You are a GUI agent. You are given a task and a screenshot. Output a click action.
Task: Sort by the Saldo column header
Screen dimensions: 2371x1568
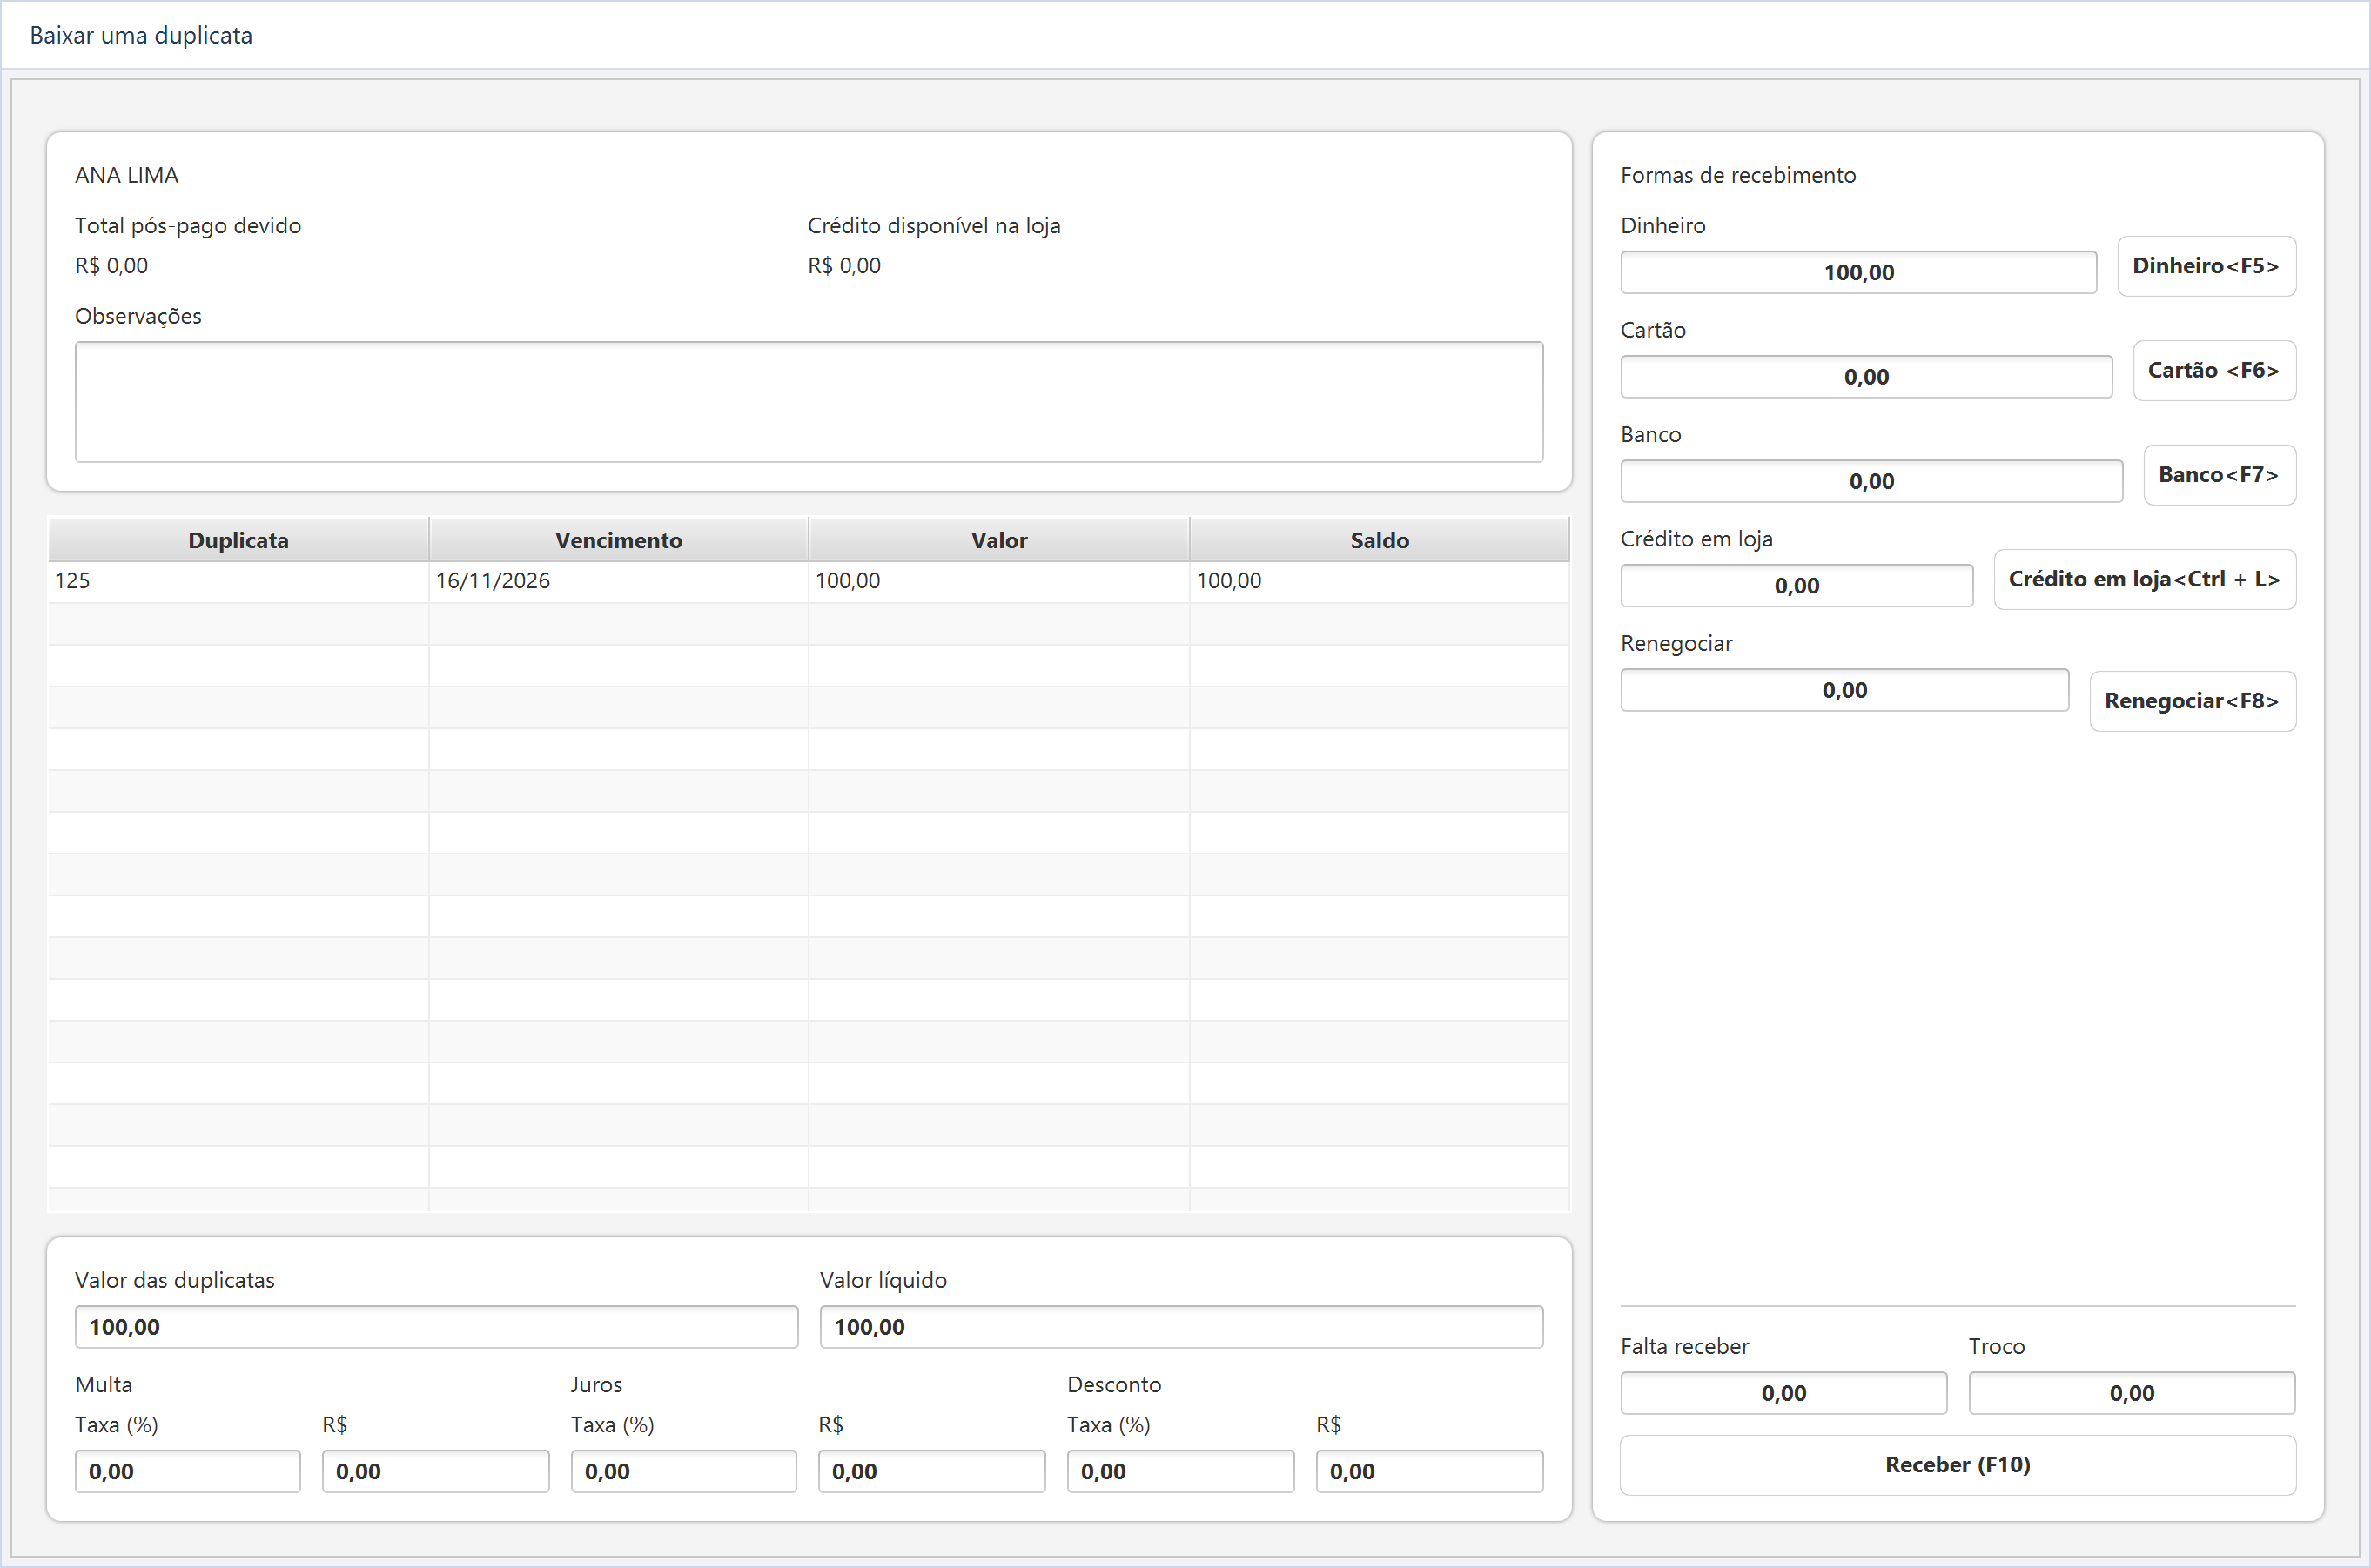coord(1379,540)
